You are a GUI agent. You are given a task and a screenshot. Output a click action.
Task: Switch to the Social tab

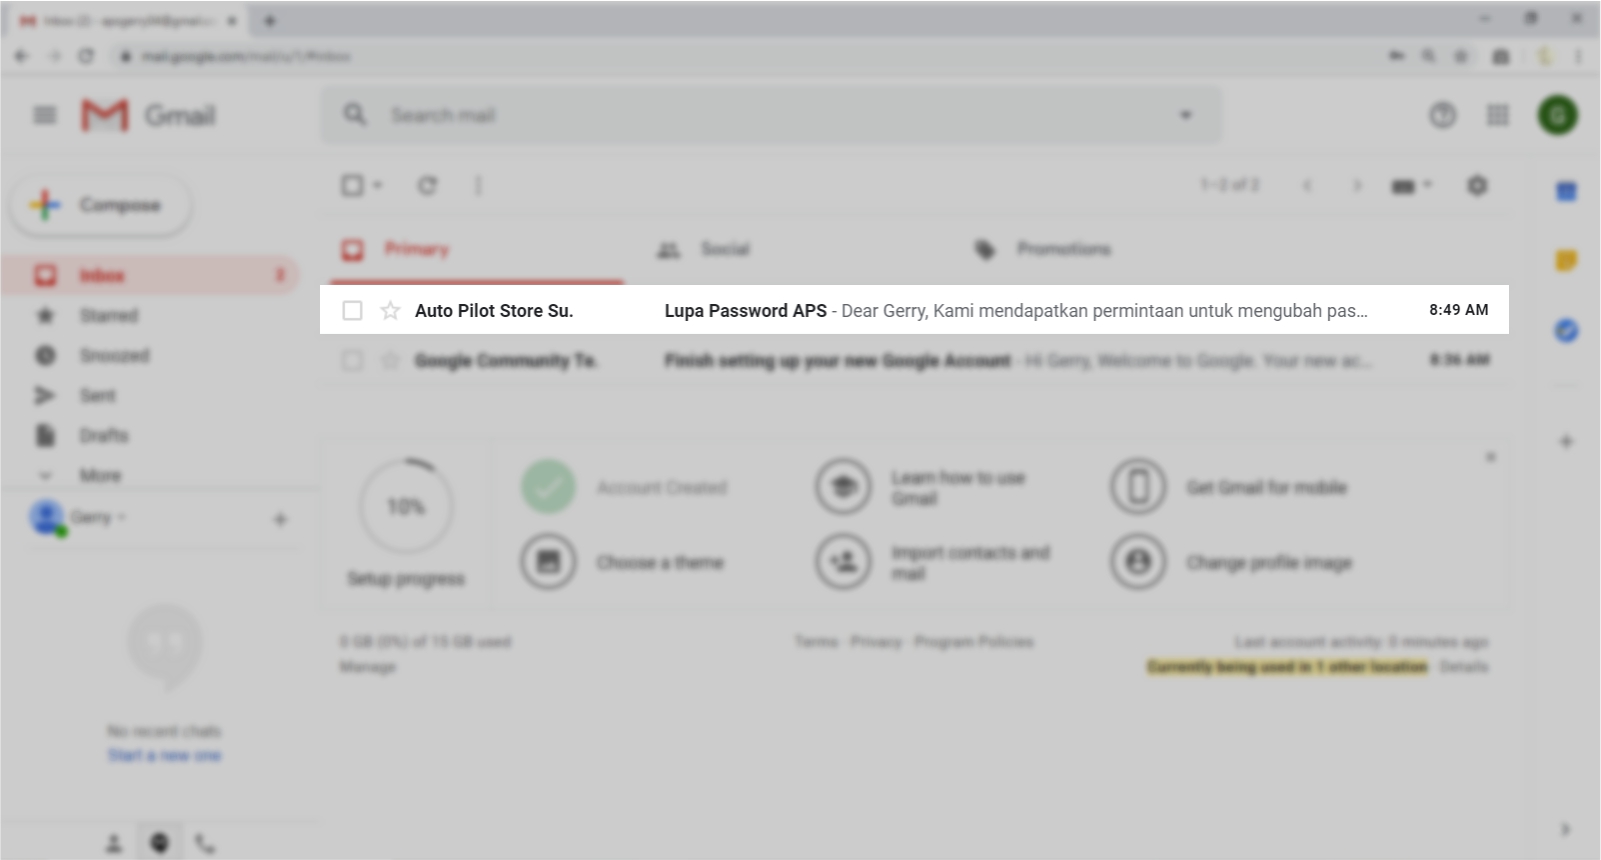coord(724,249)
